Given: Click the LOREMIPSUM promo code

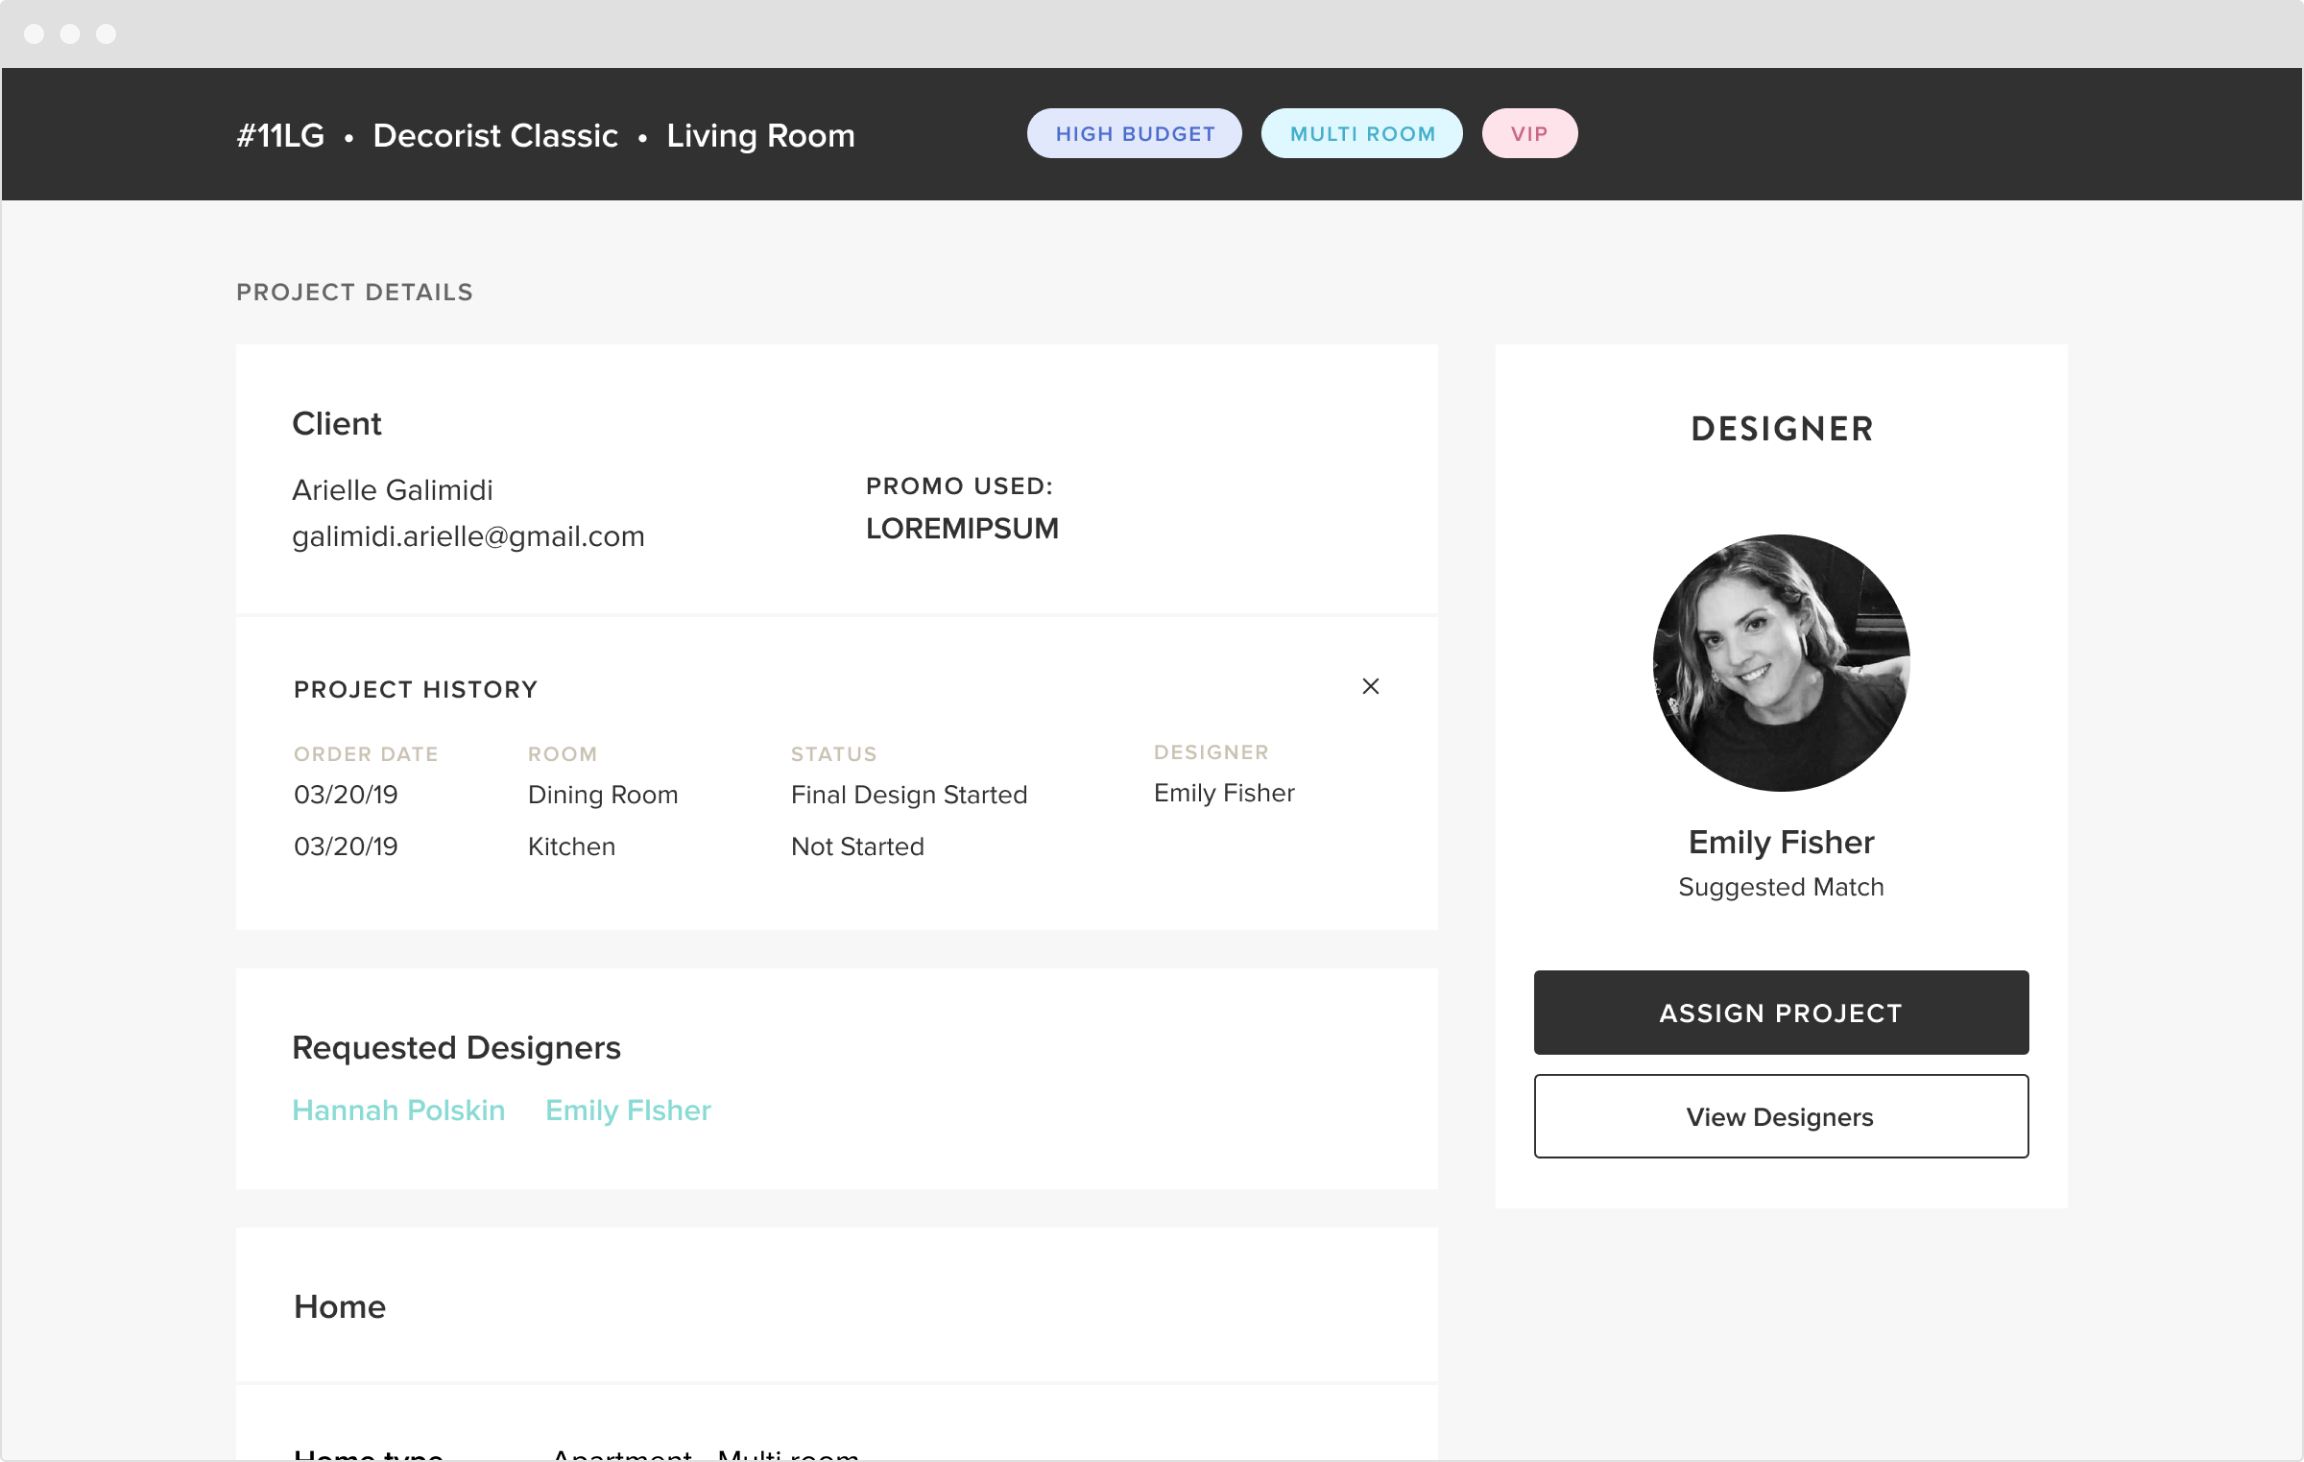Looking at the screenshot, I should click(x=961, y=528).
